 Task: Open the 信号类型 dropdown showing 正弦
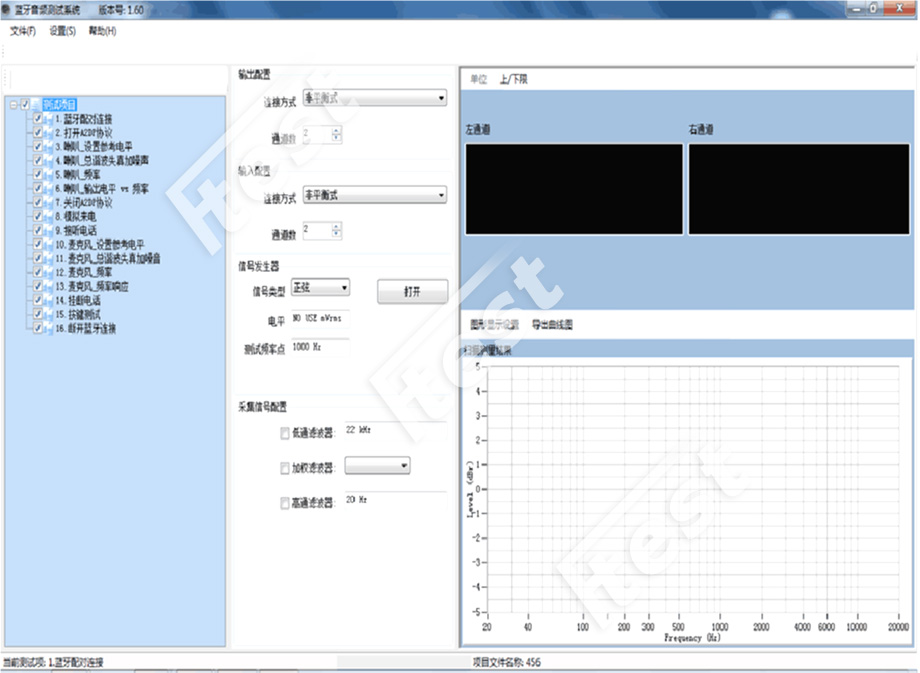326,288
